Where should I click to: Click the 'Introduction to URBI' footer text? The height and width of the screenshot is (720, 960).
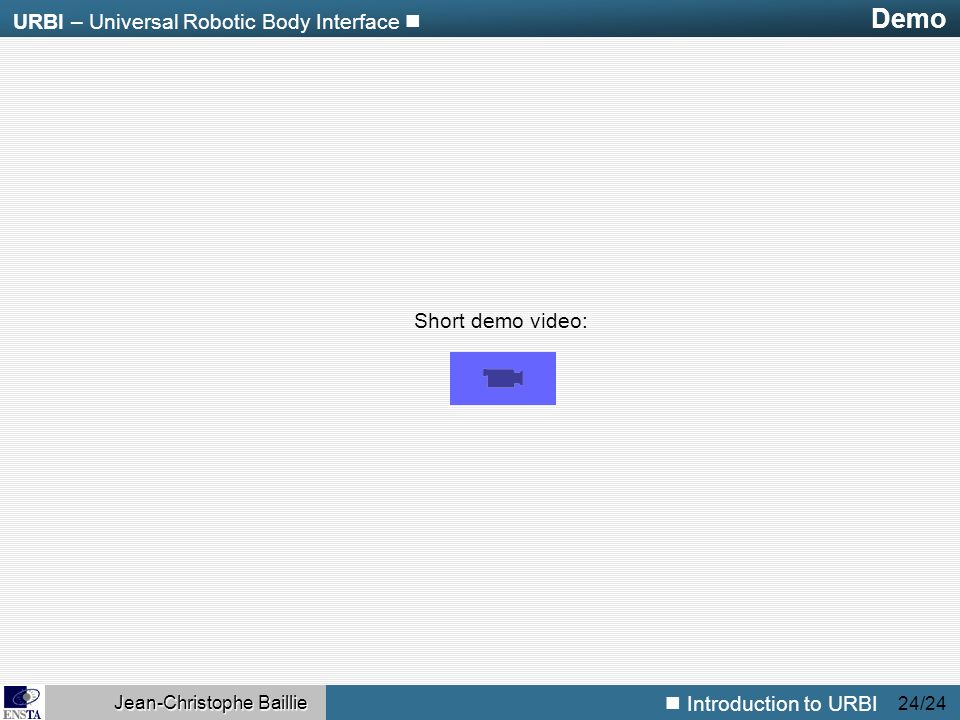[x=782, y=703]
